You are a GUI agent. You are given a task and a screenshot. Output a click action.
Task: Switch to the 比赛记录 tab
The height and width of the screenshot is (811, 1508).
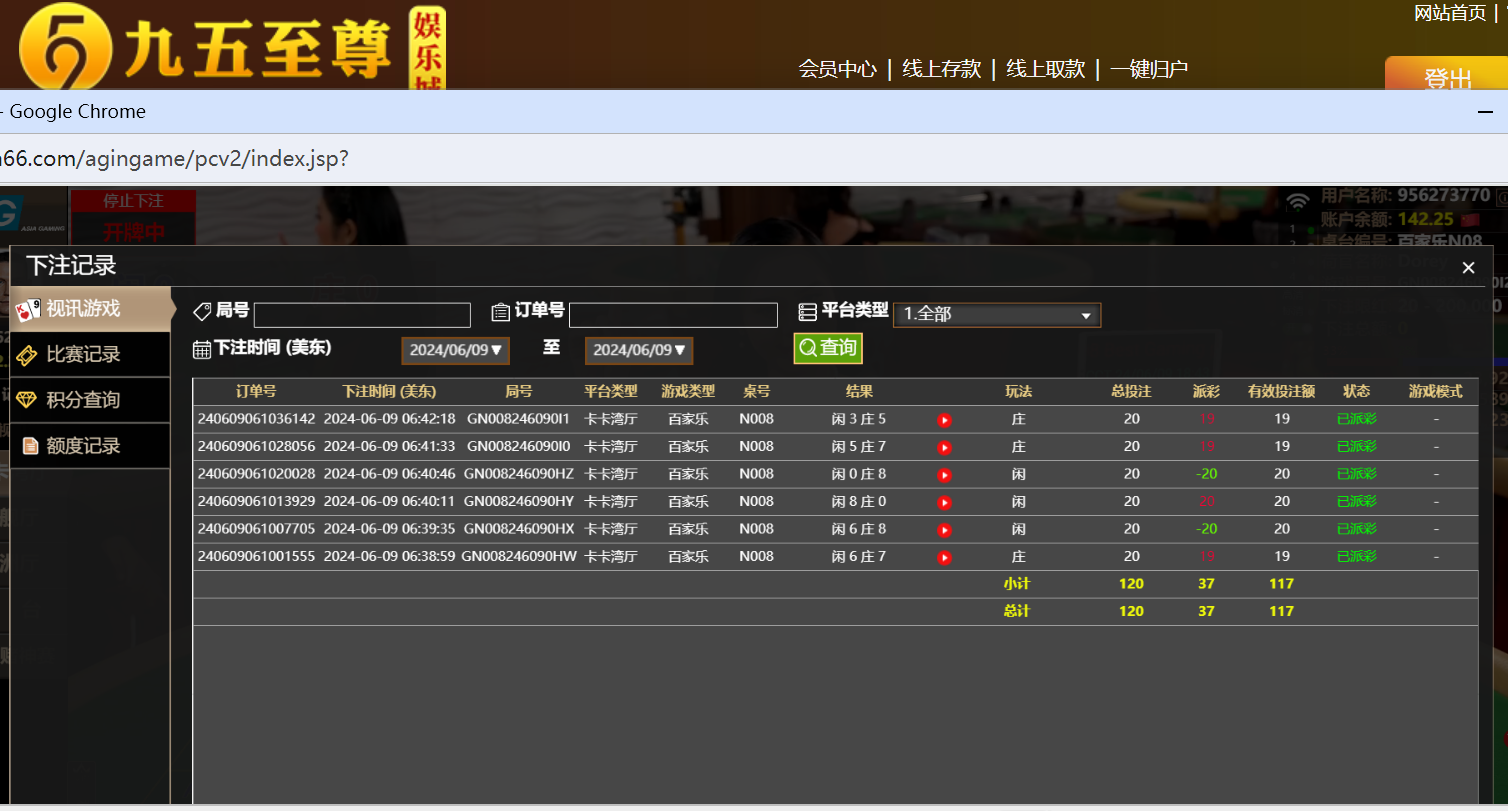tap(83, 354)
